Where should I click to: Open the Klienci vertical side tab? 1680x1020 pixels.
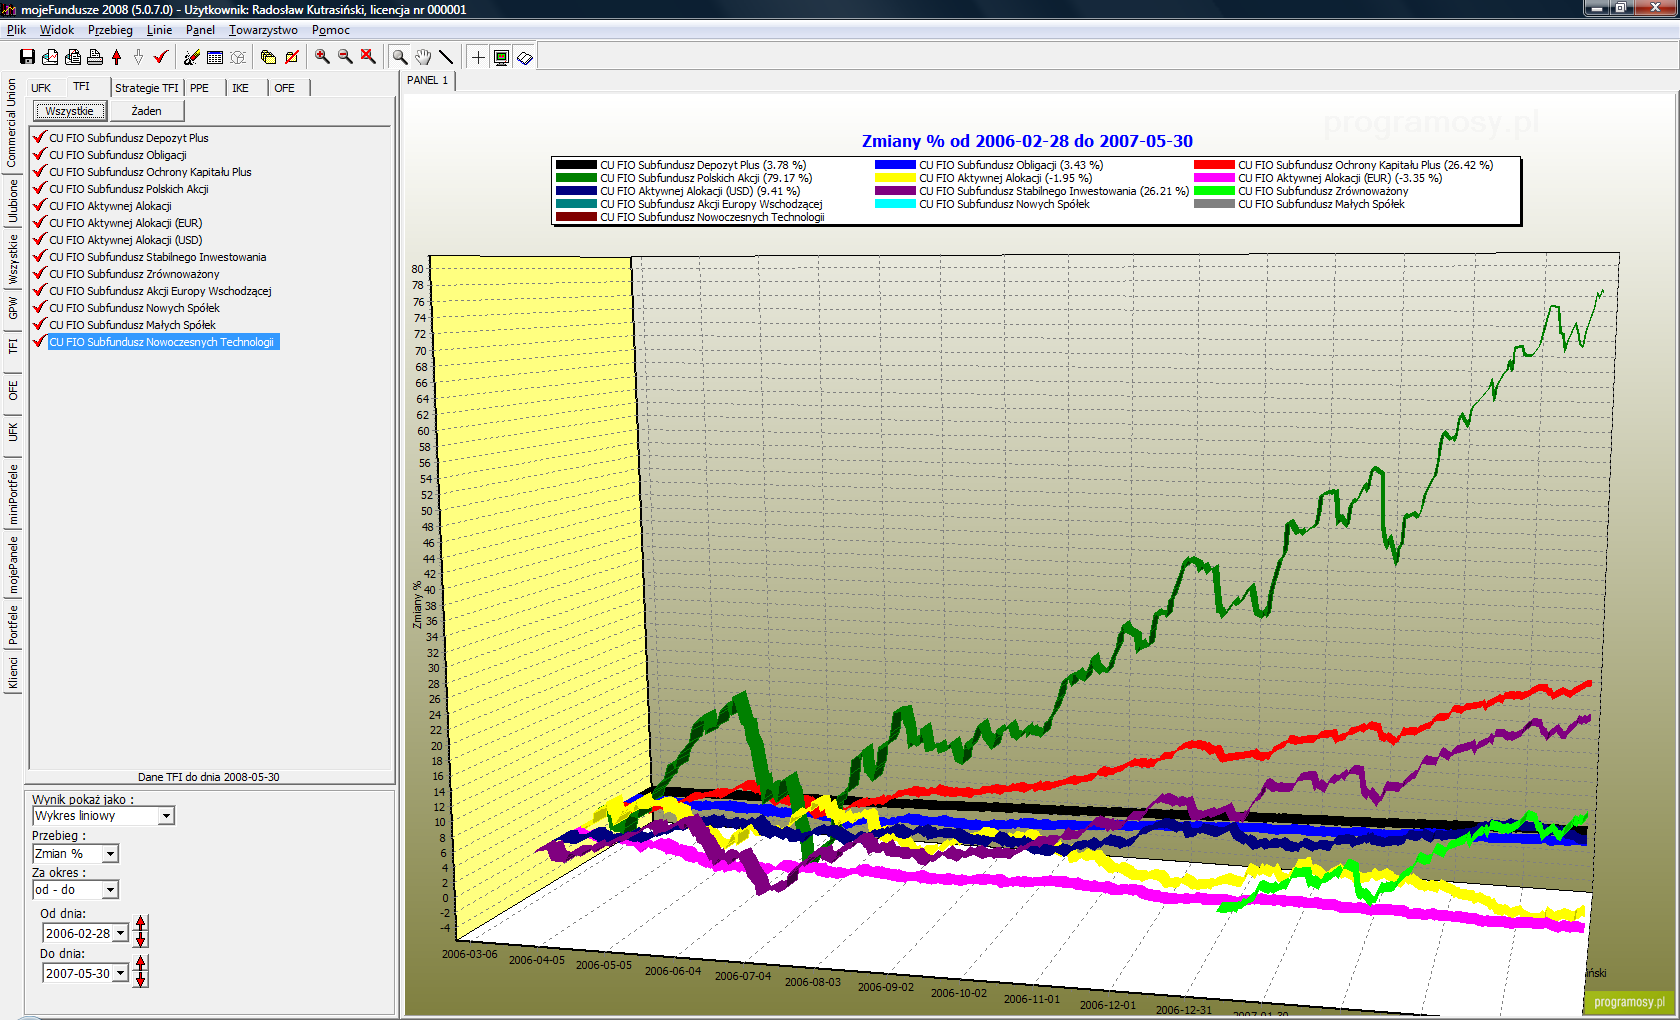(13, 673)
